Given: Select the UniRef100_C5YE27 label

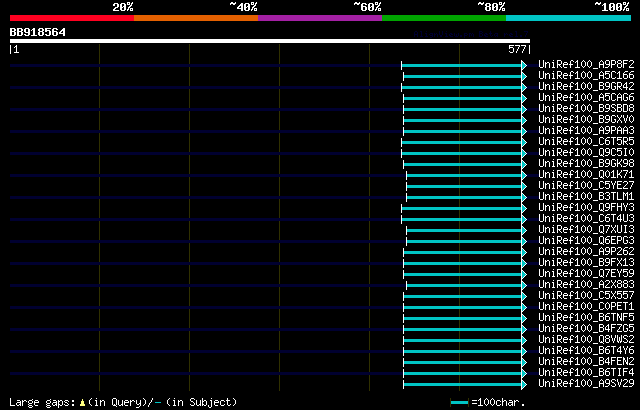Looking at the screenshot, I should click(586, 186).
